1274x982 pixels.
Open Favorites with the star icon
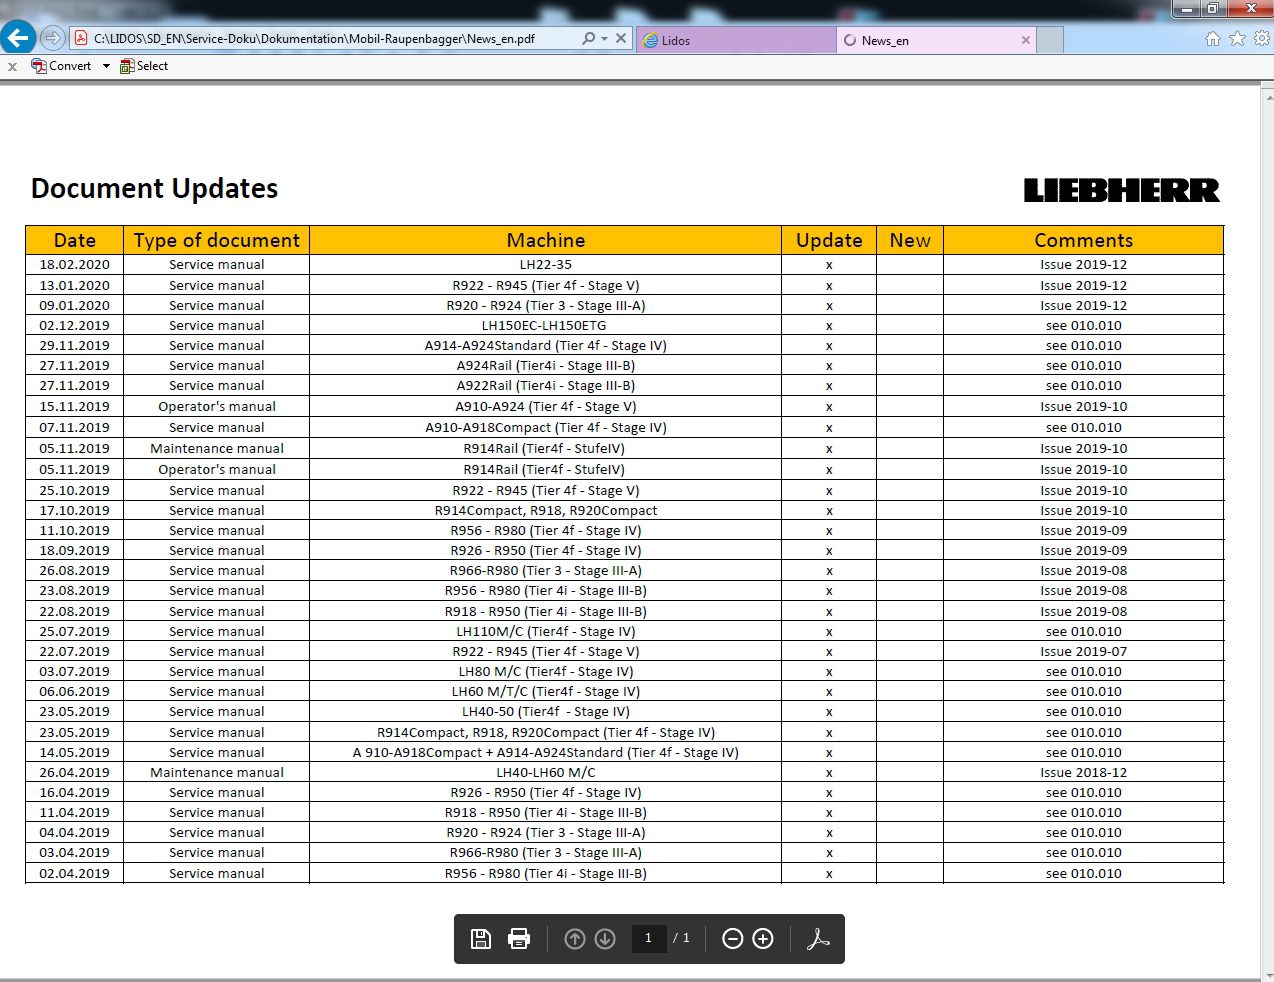pyautogui.click(x=1237, y=38)
